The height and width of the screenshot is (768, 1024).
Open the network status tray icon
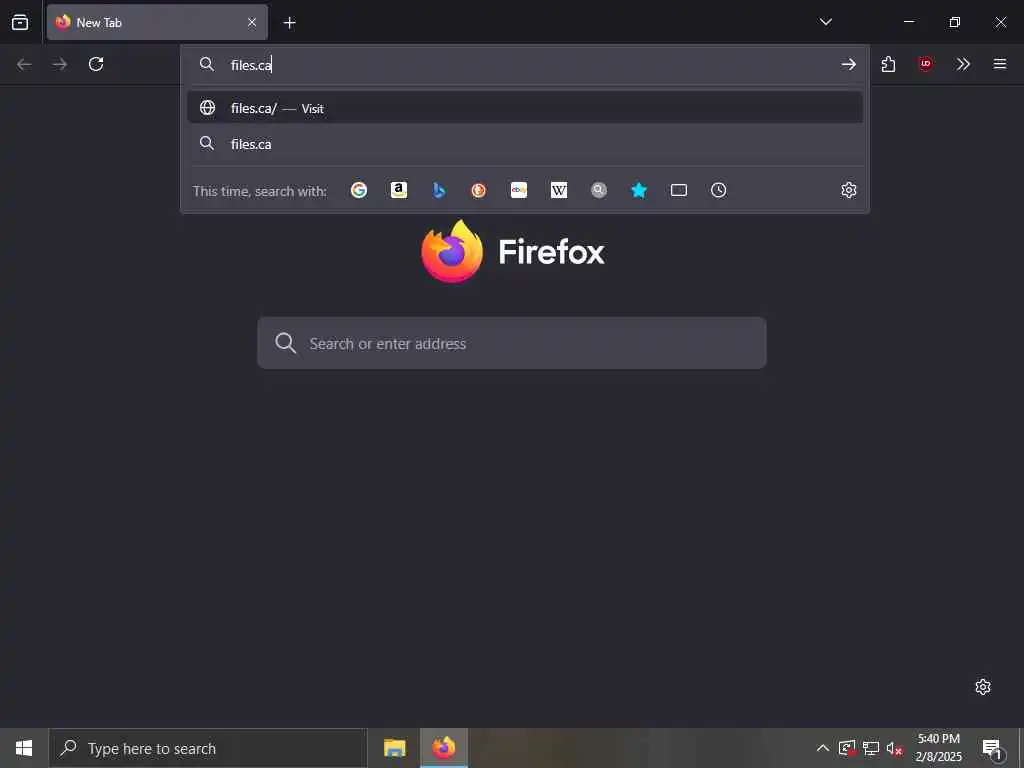[871, 748]
